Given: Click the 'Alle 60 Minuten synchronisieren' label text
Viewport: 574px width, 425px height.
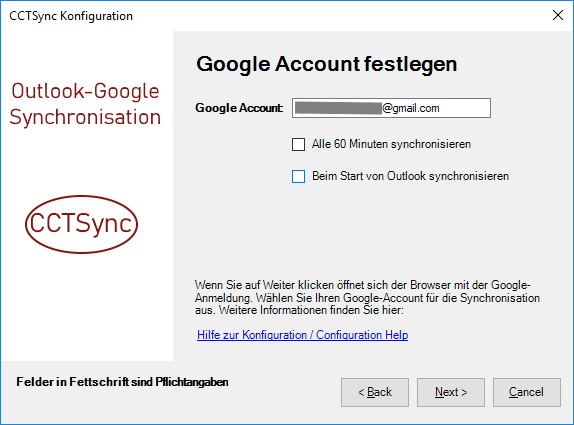Looking at the screenshot, I should click(x=391, y=144).
